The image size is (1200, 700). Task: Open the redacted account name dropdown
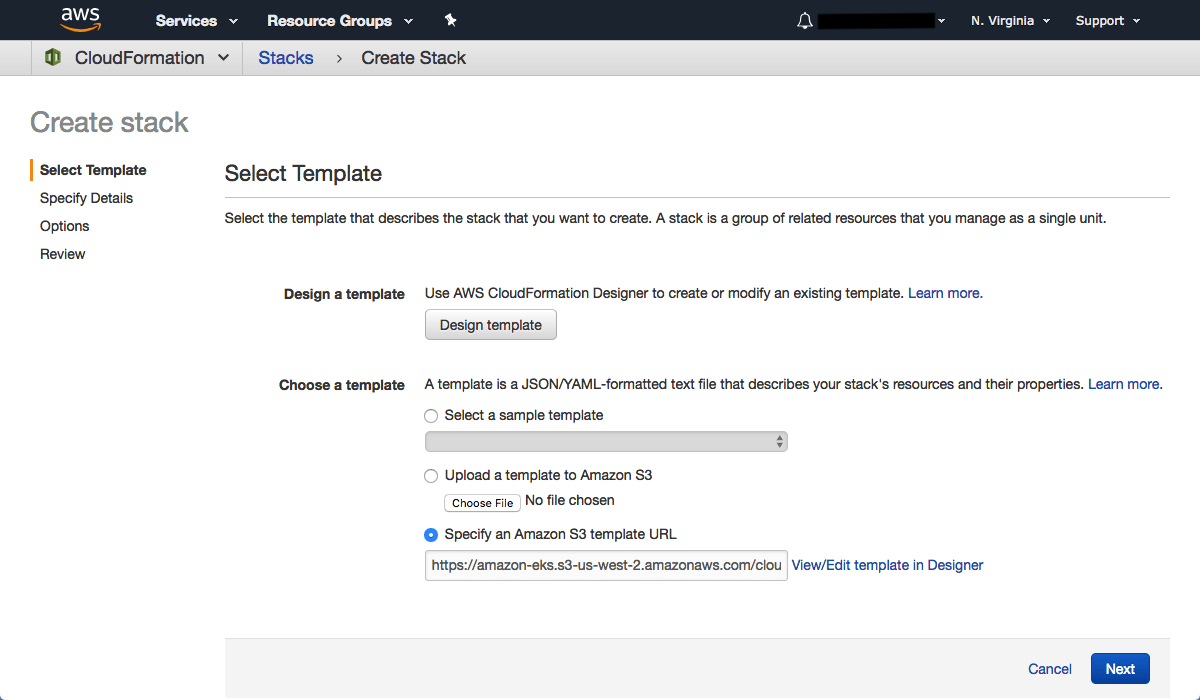882,20
